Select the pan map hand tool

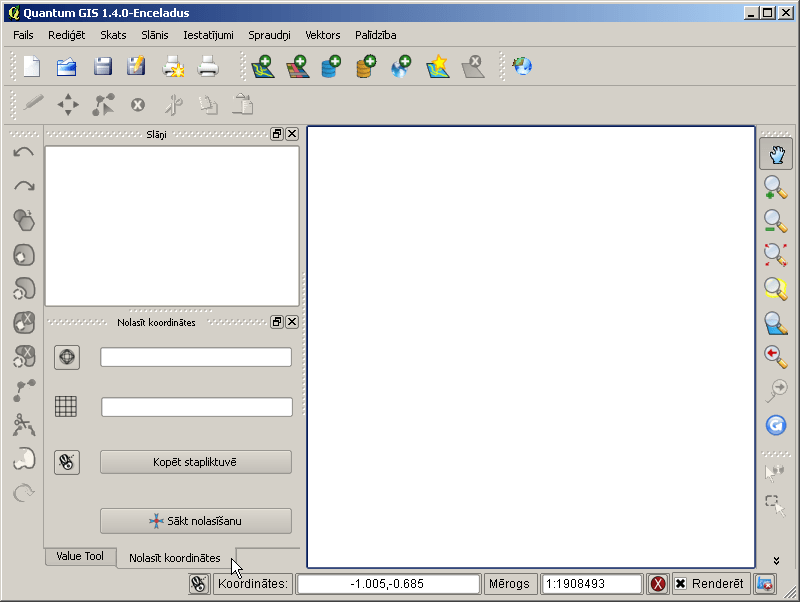[x=776, y=154]
